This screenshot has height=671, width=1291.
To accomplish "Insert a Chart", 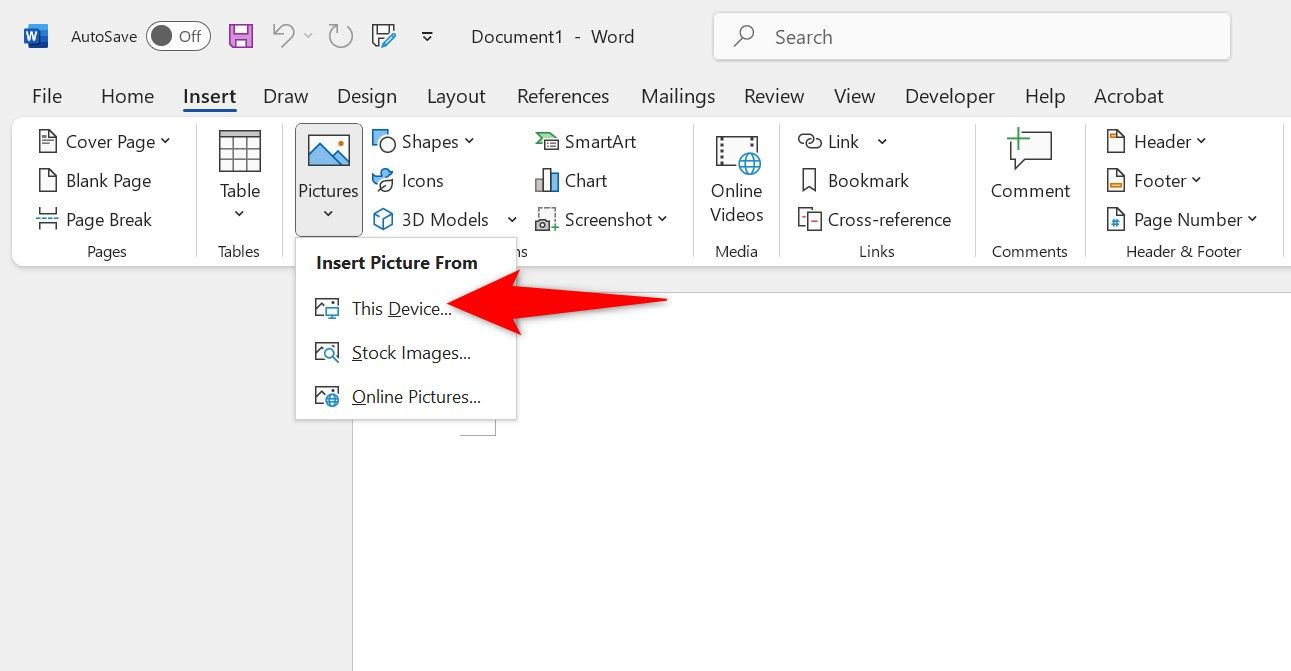I will [572, 180].
